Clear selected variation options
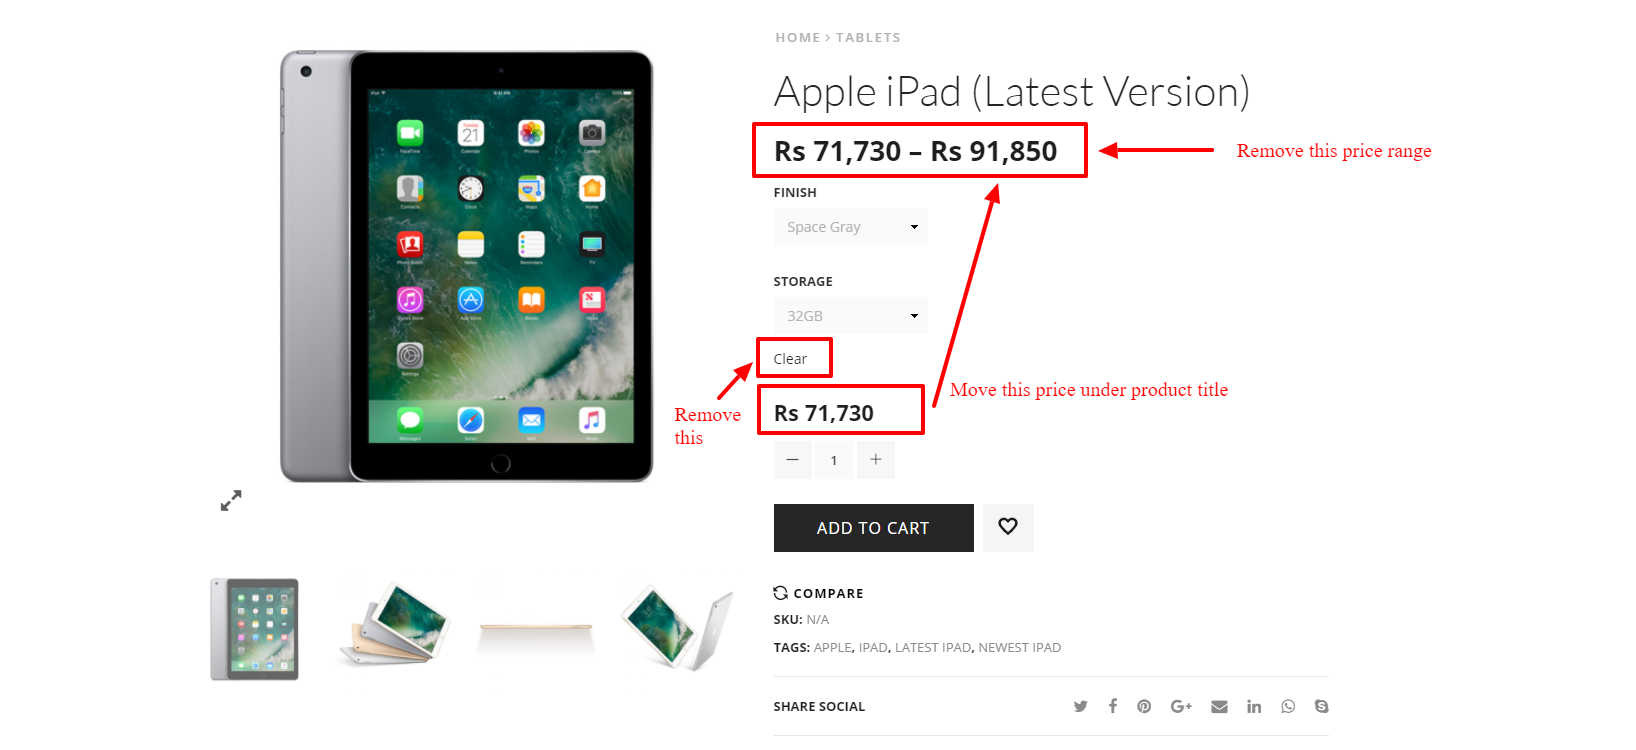Image resolution: width=1636 pixels, height=750 pixels. tap(790, 359)
